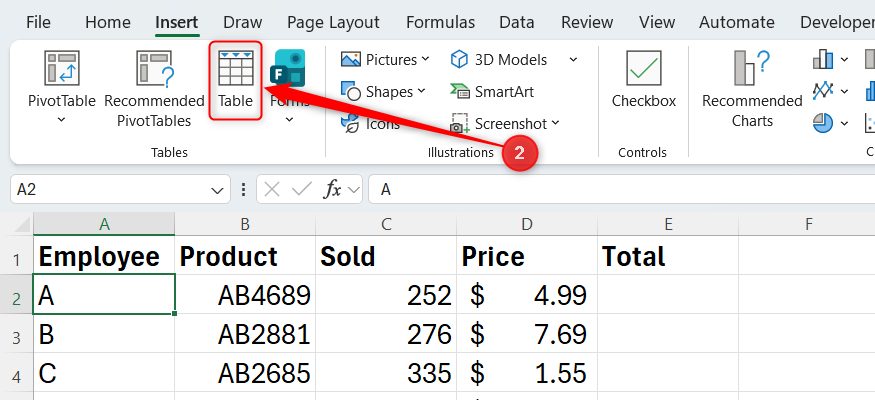Viewport: 875px width, 400px height.
Task: Switch to the Home tab
Action: [x=108, y=22]
